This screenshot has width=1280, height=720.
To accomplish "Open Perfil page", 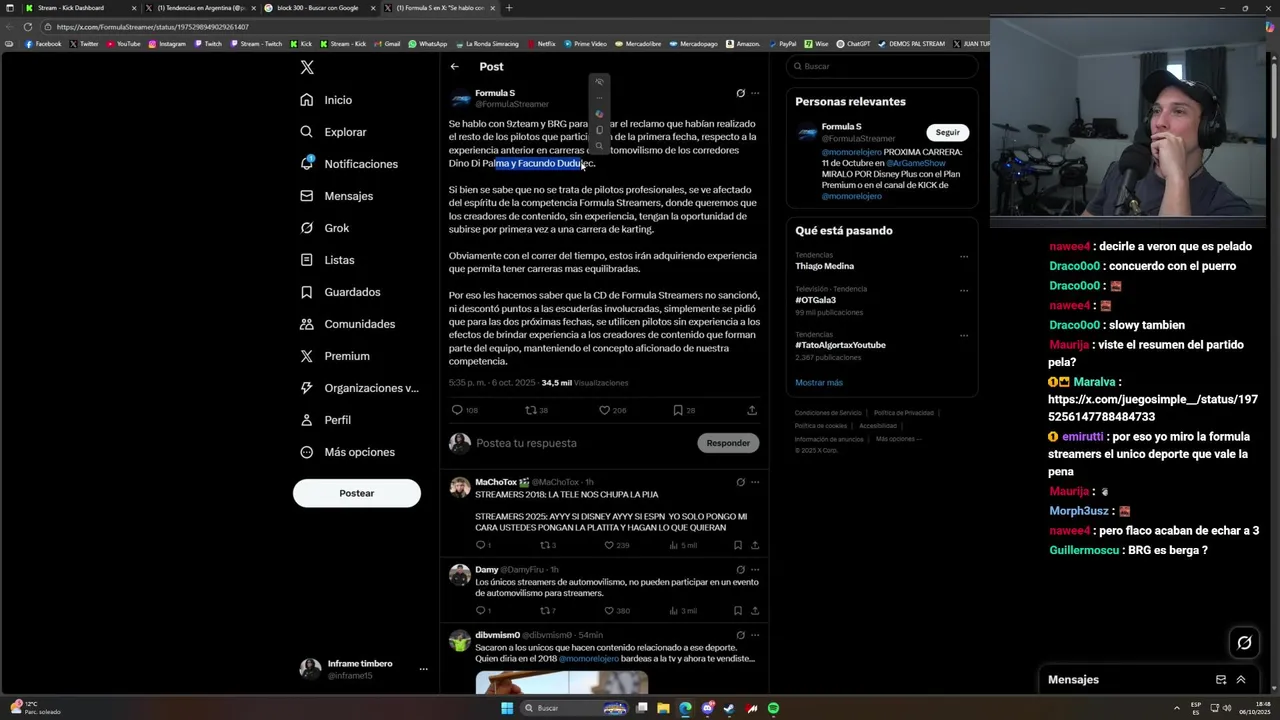I will pyautogui.click(x=325, y=420).
